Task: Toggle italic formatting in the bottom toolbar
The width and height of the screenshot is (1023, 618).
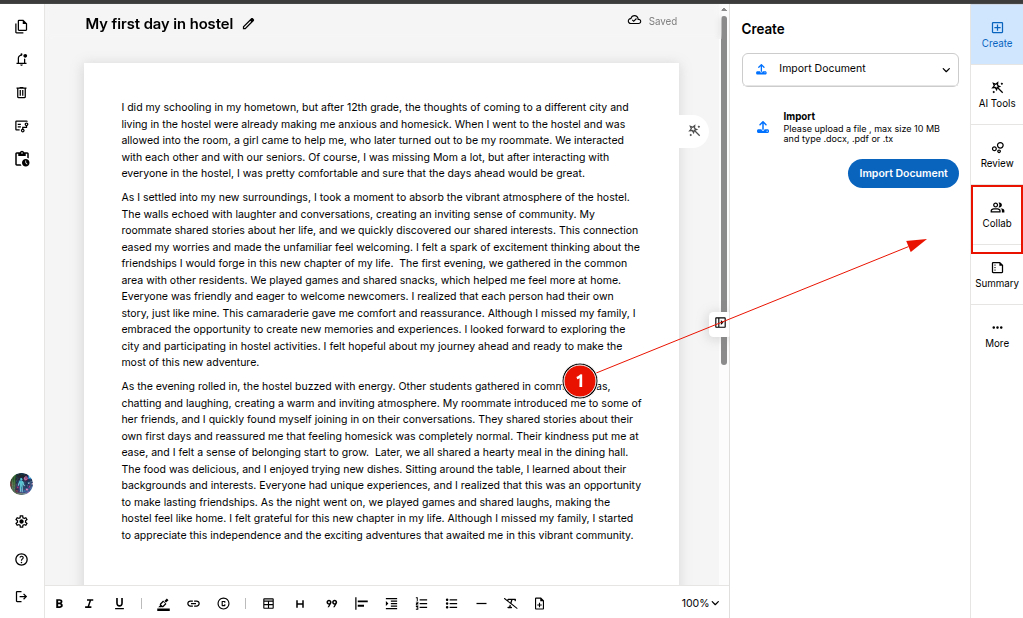Action: pos(89,603)
